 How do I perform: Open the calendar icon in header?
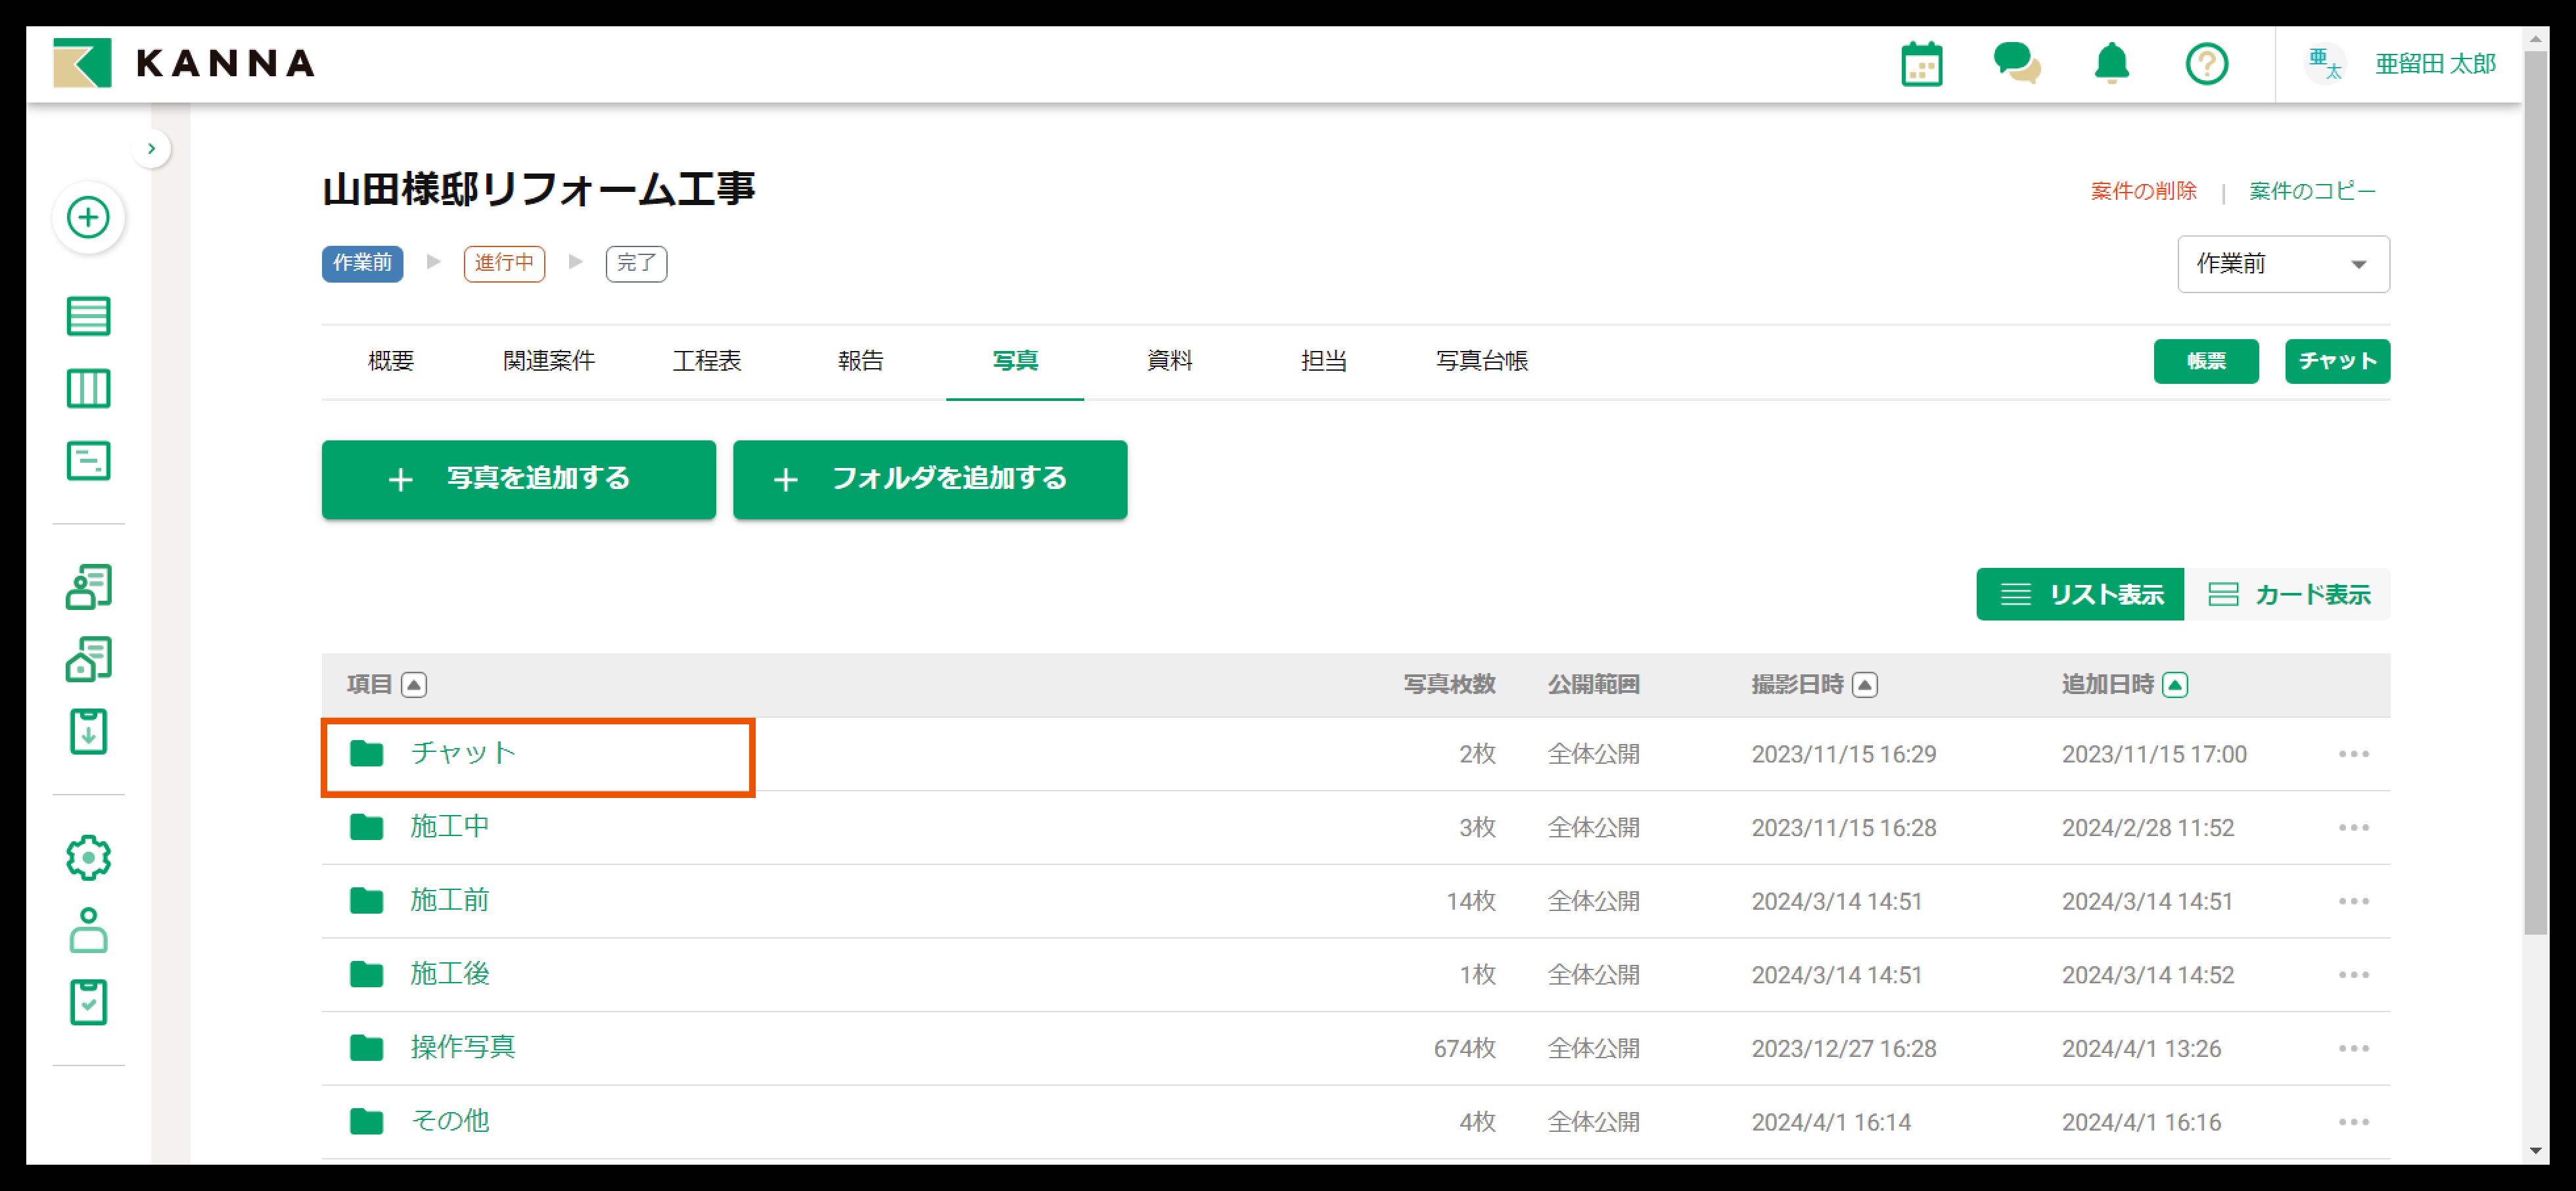[1921, 65]
